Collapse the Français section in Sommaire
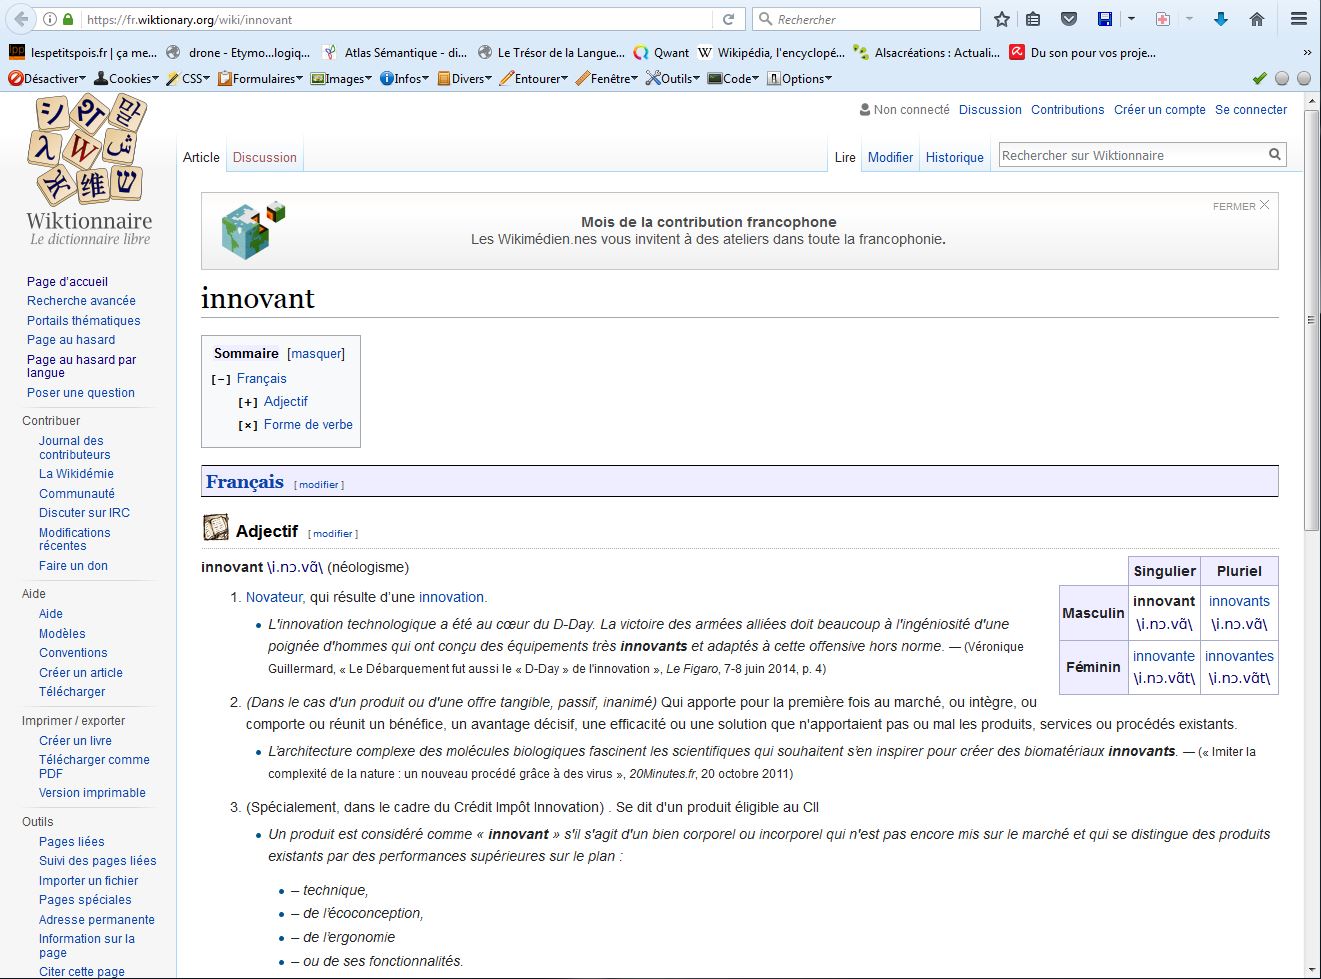The height and width of the screenshot is (979, 1321). tap(221, 380)
